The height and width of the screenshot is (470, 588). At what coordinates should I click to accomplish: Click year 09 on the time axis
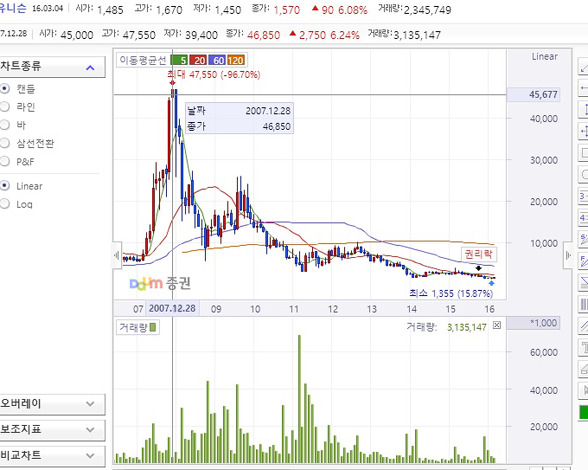[x=216, y=309]
